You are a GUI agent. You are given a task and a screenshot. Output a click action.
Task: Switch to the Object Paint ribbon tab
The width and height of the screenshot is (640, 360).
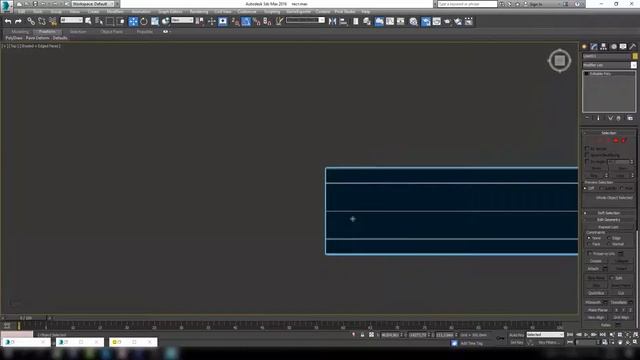click(x=111, y=31)
